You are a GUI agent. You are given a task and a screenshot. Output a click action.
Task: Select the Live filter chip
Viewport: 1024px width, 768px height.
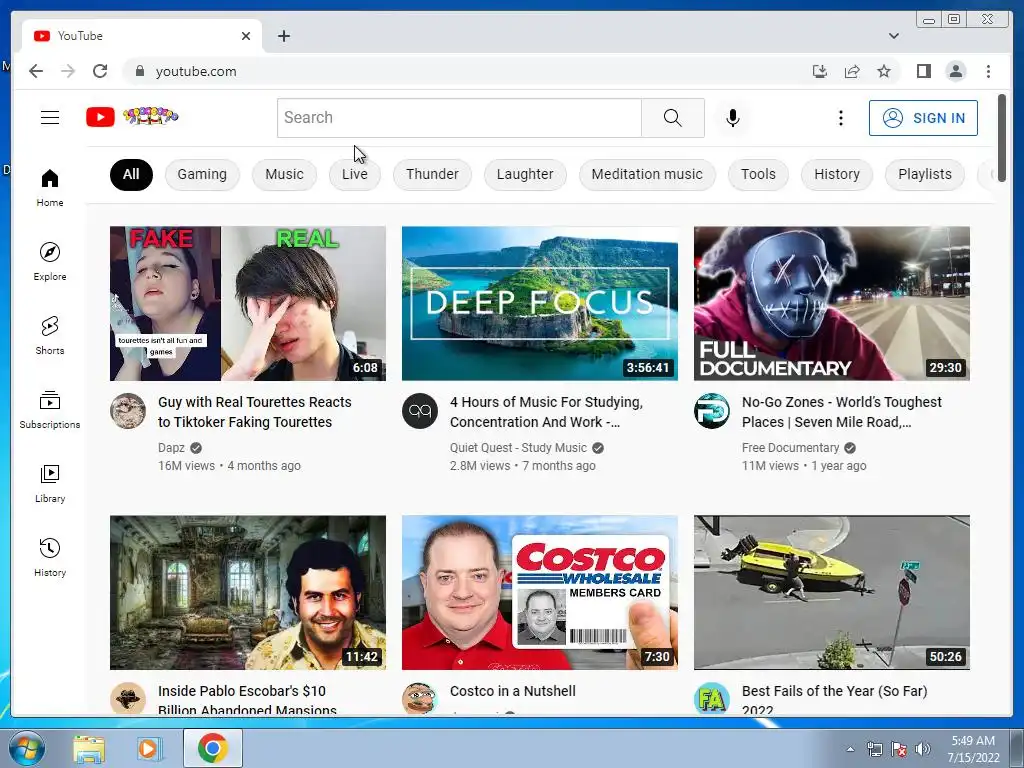[355, 174]
